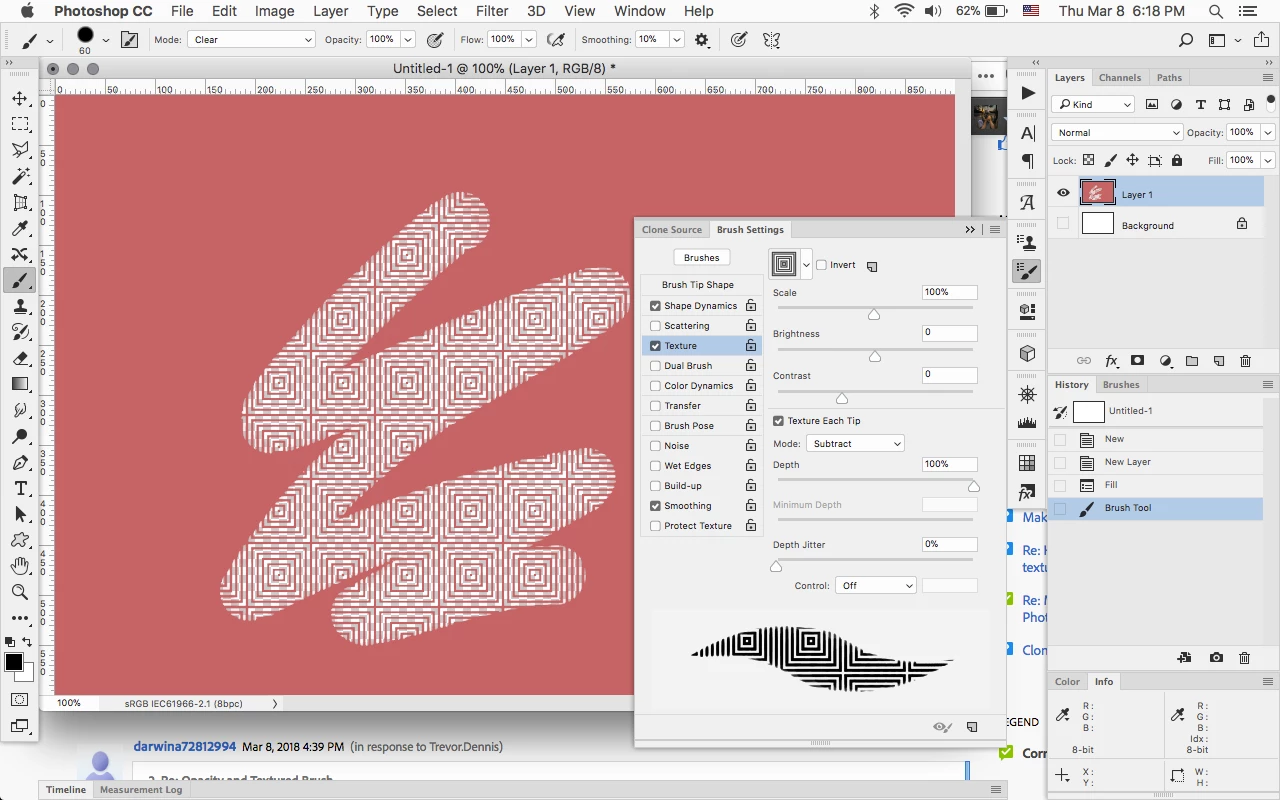This screenshot has height=800, width=1280.
Task: Switch to Clone Source tab
Action: tap(672, 230)
